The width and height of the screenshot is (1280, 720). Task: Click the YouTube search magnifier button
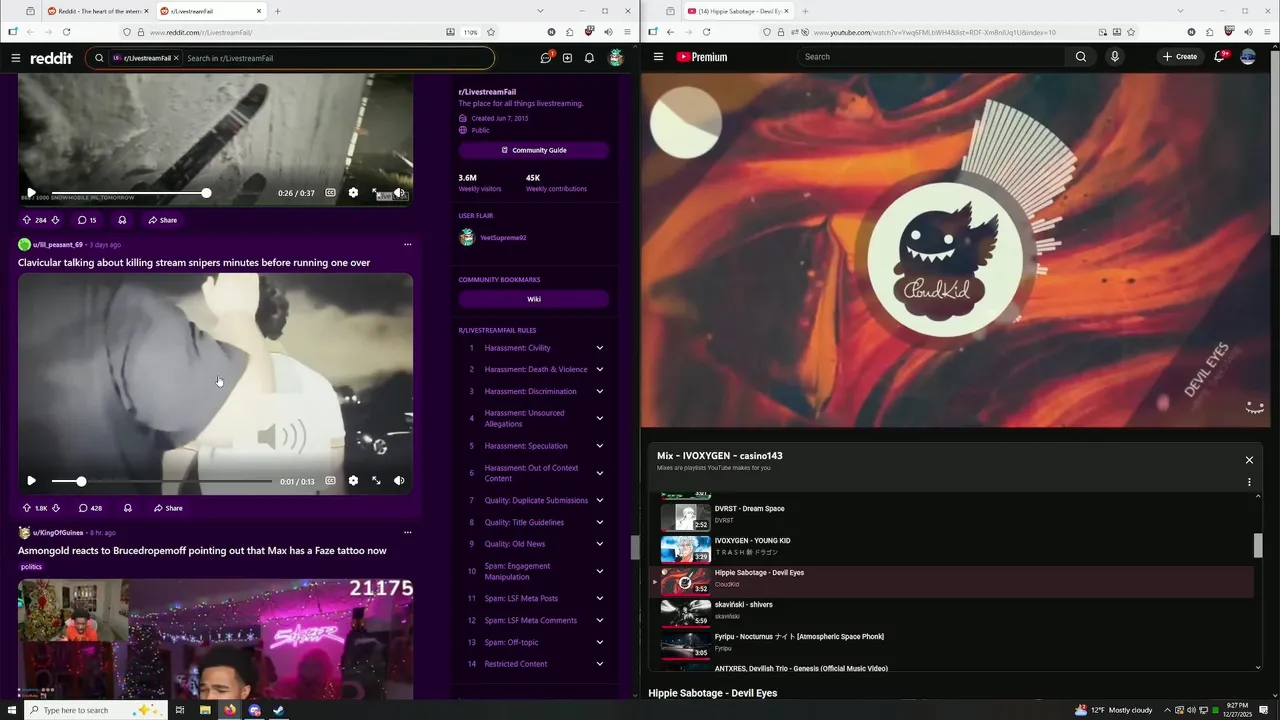[1081, 57]
